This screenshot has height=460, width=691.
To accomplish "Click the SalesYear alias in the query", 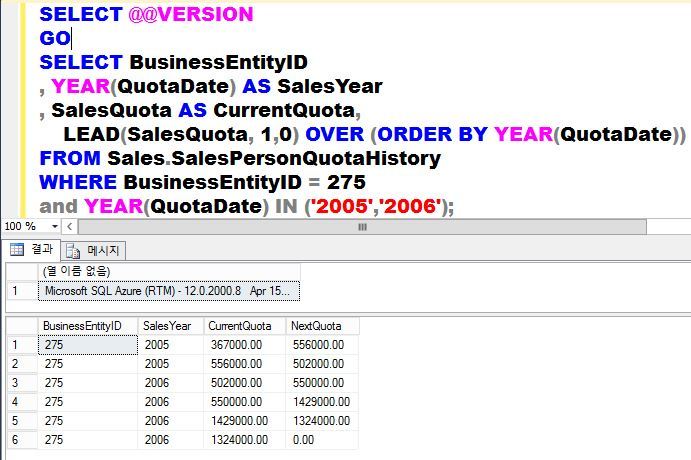I will (330, 86).
